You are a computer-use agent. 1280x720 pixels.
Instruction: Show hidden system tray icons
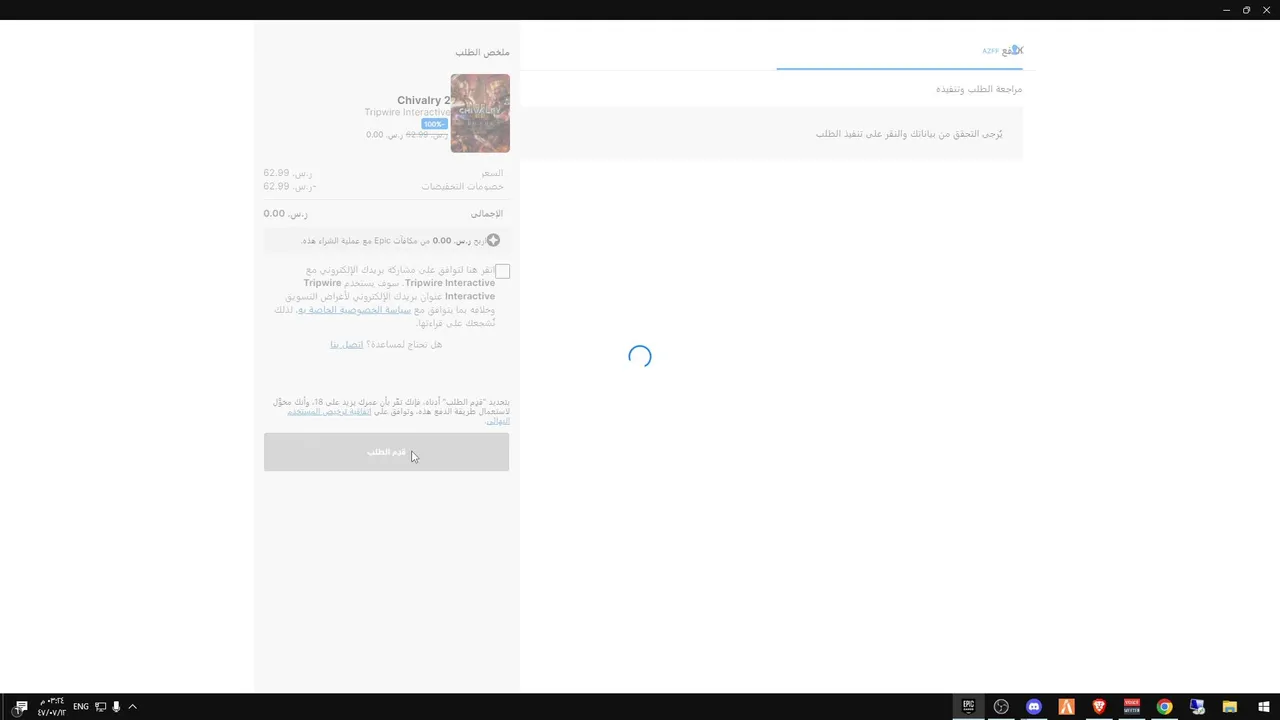(132, 707)
